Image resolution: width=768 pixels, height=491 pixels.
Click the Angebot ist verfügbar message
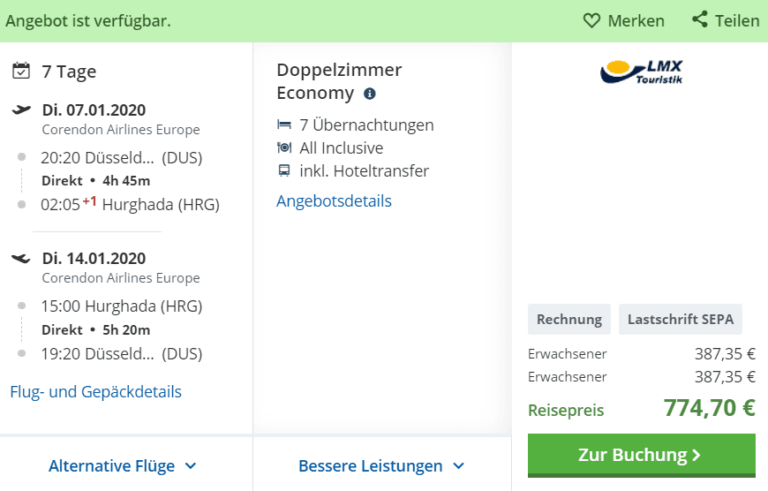click(88, 21)
